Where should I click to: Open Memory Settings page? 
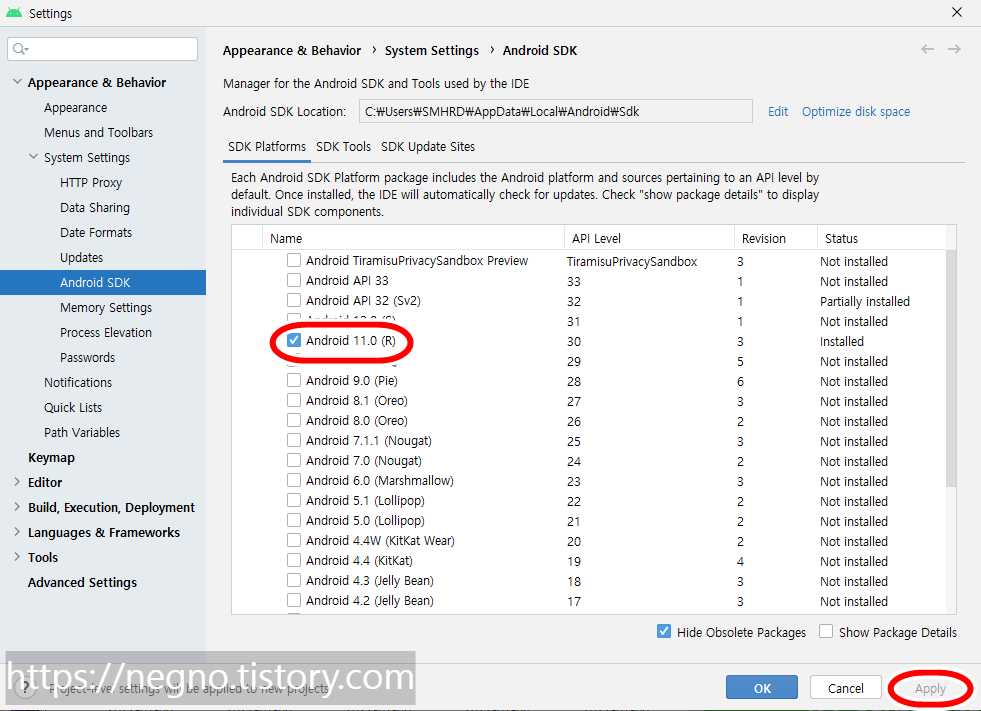(x=106, y=308)
